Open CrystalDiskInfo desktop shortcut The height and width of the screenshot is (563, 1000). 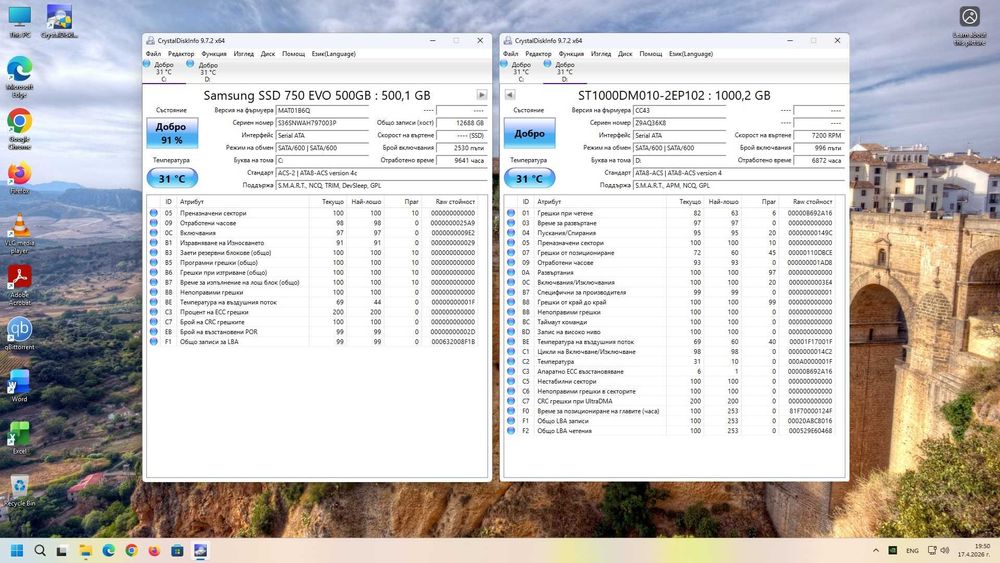point(59,21)
